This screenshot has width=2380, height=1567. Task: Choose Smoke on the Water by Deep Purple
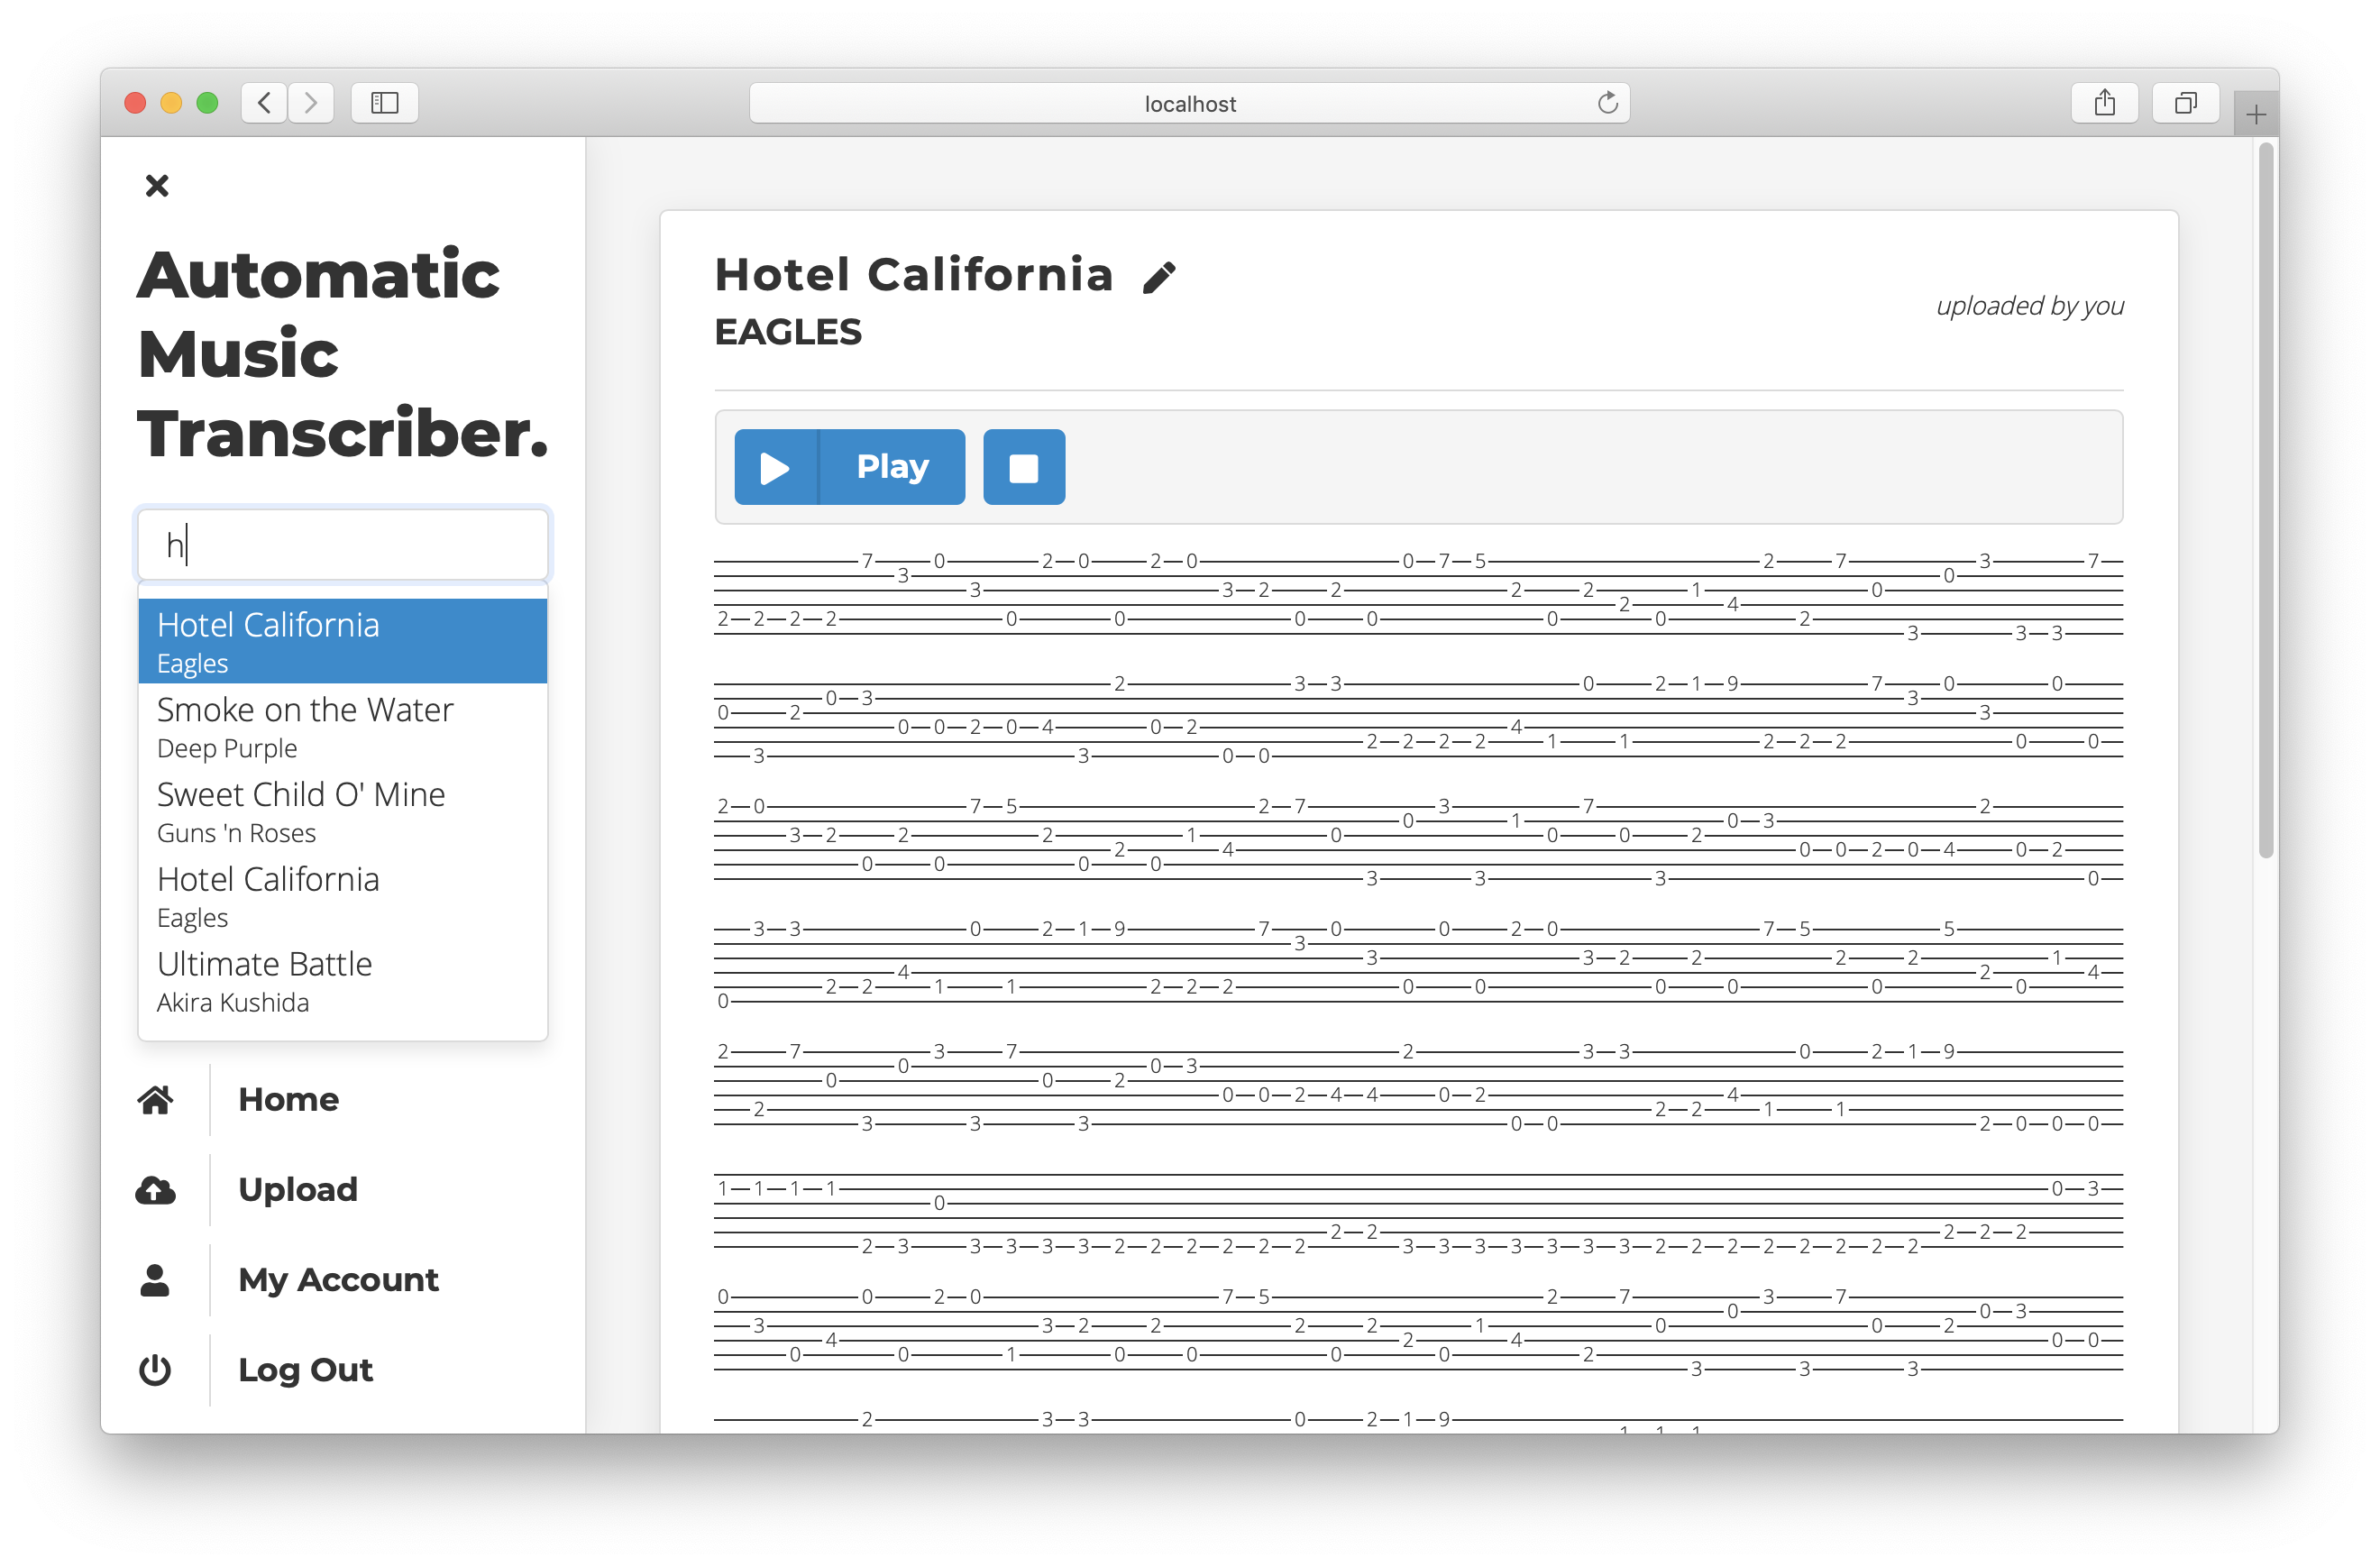[343, 727]
